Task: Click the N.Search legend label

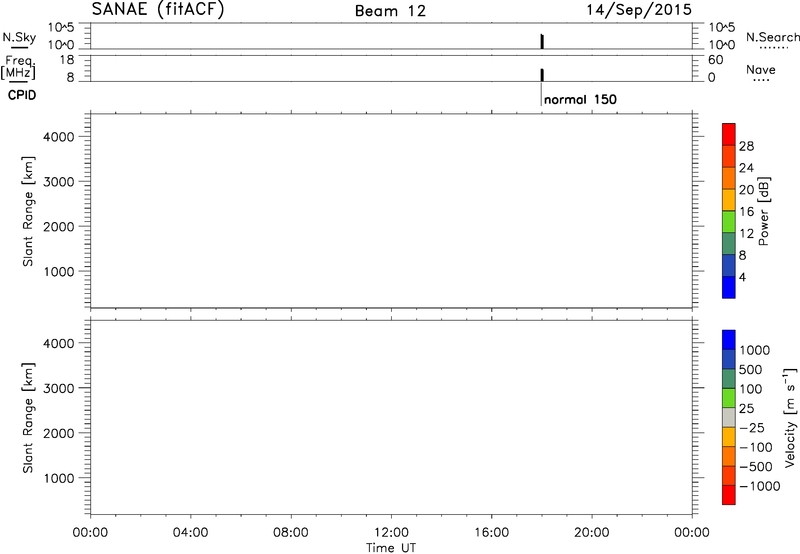Action: click(772, 37)
